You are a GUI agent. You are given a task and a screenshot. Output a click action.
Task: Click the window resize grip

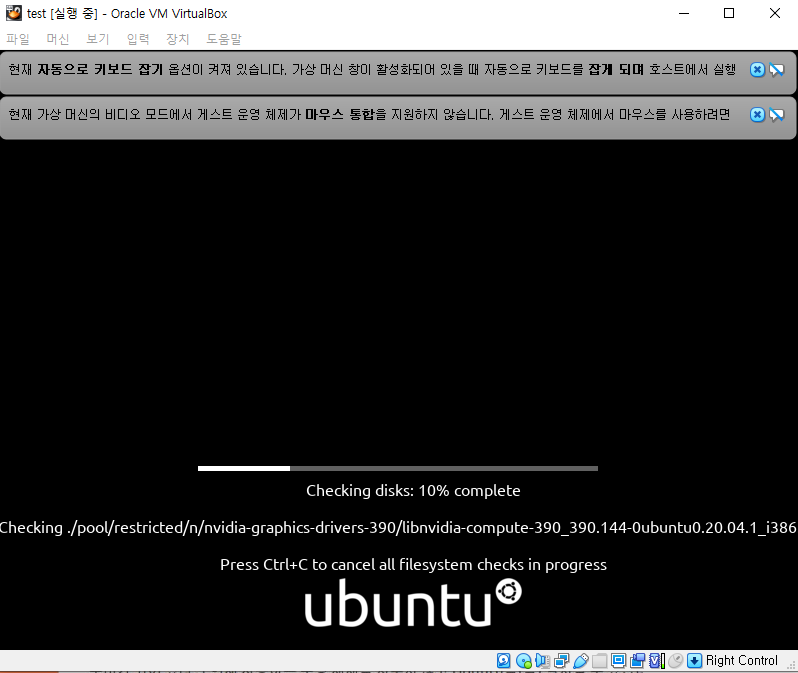click(x=790, y=665)
